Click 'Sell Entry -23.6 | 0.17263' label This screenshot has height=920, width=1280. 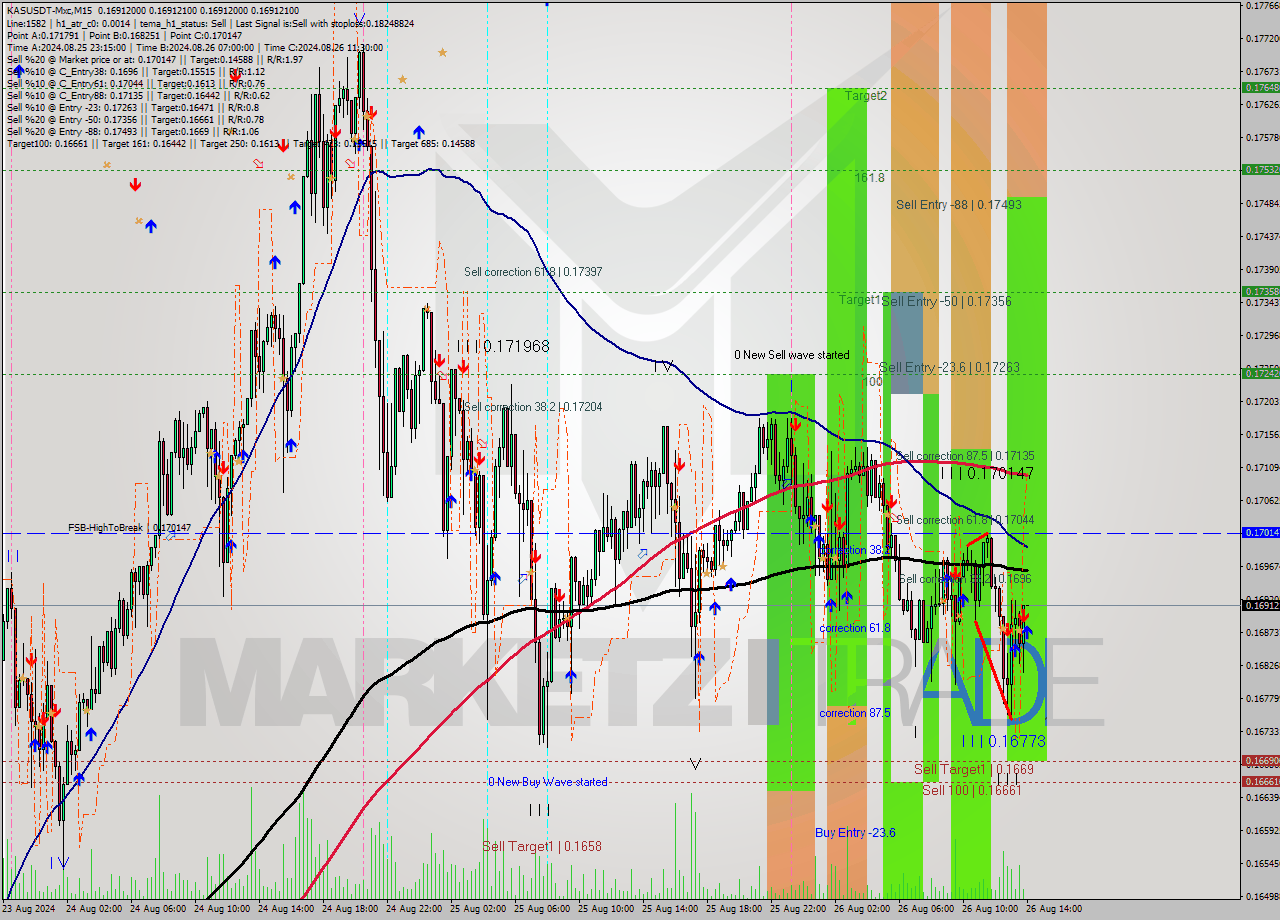click(949, 368)
